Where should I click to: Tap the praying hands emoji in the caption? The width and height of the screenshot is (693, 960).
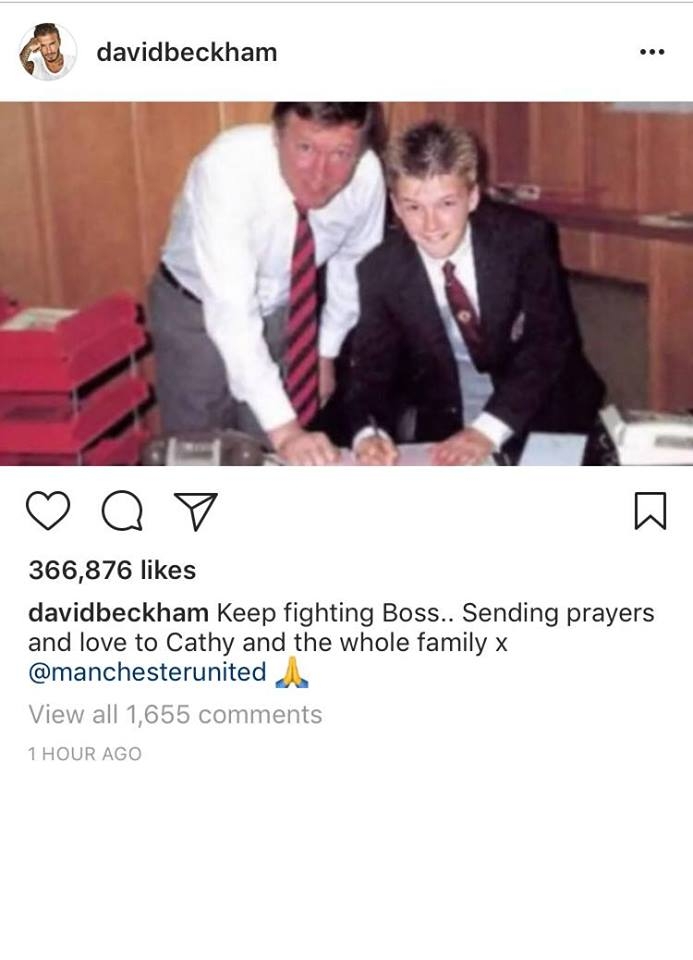pos(292,672)
